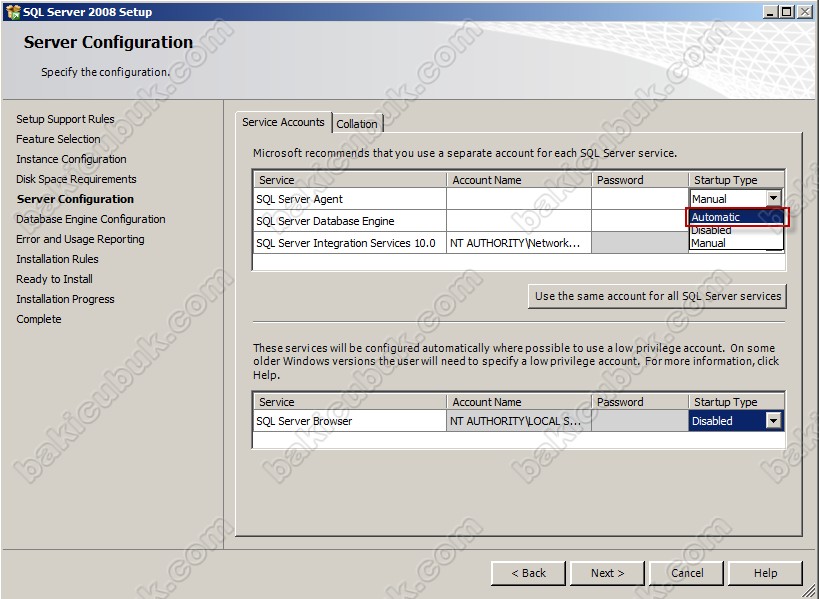Viewport: 819px width, 599px height.
Task: Click Setup Support Rules step
Action: tap(65, 119)
